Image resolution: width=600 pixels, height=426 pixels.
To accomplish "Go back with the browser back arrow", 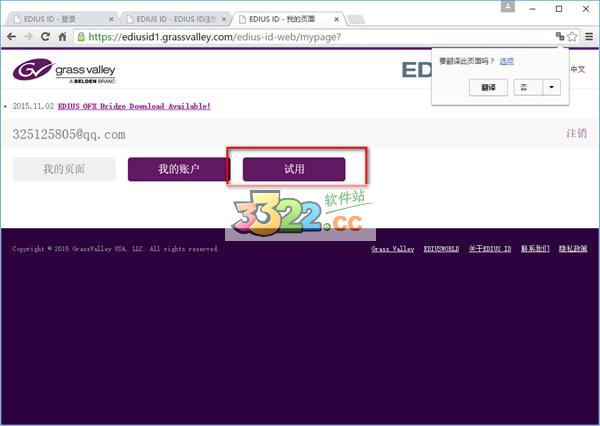I will pyautogui.click(x=11, y=37).
